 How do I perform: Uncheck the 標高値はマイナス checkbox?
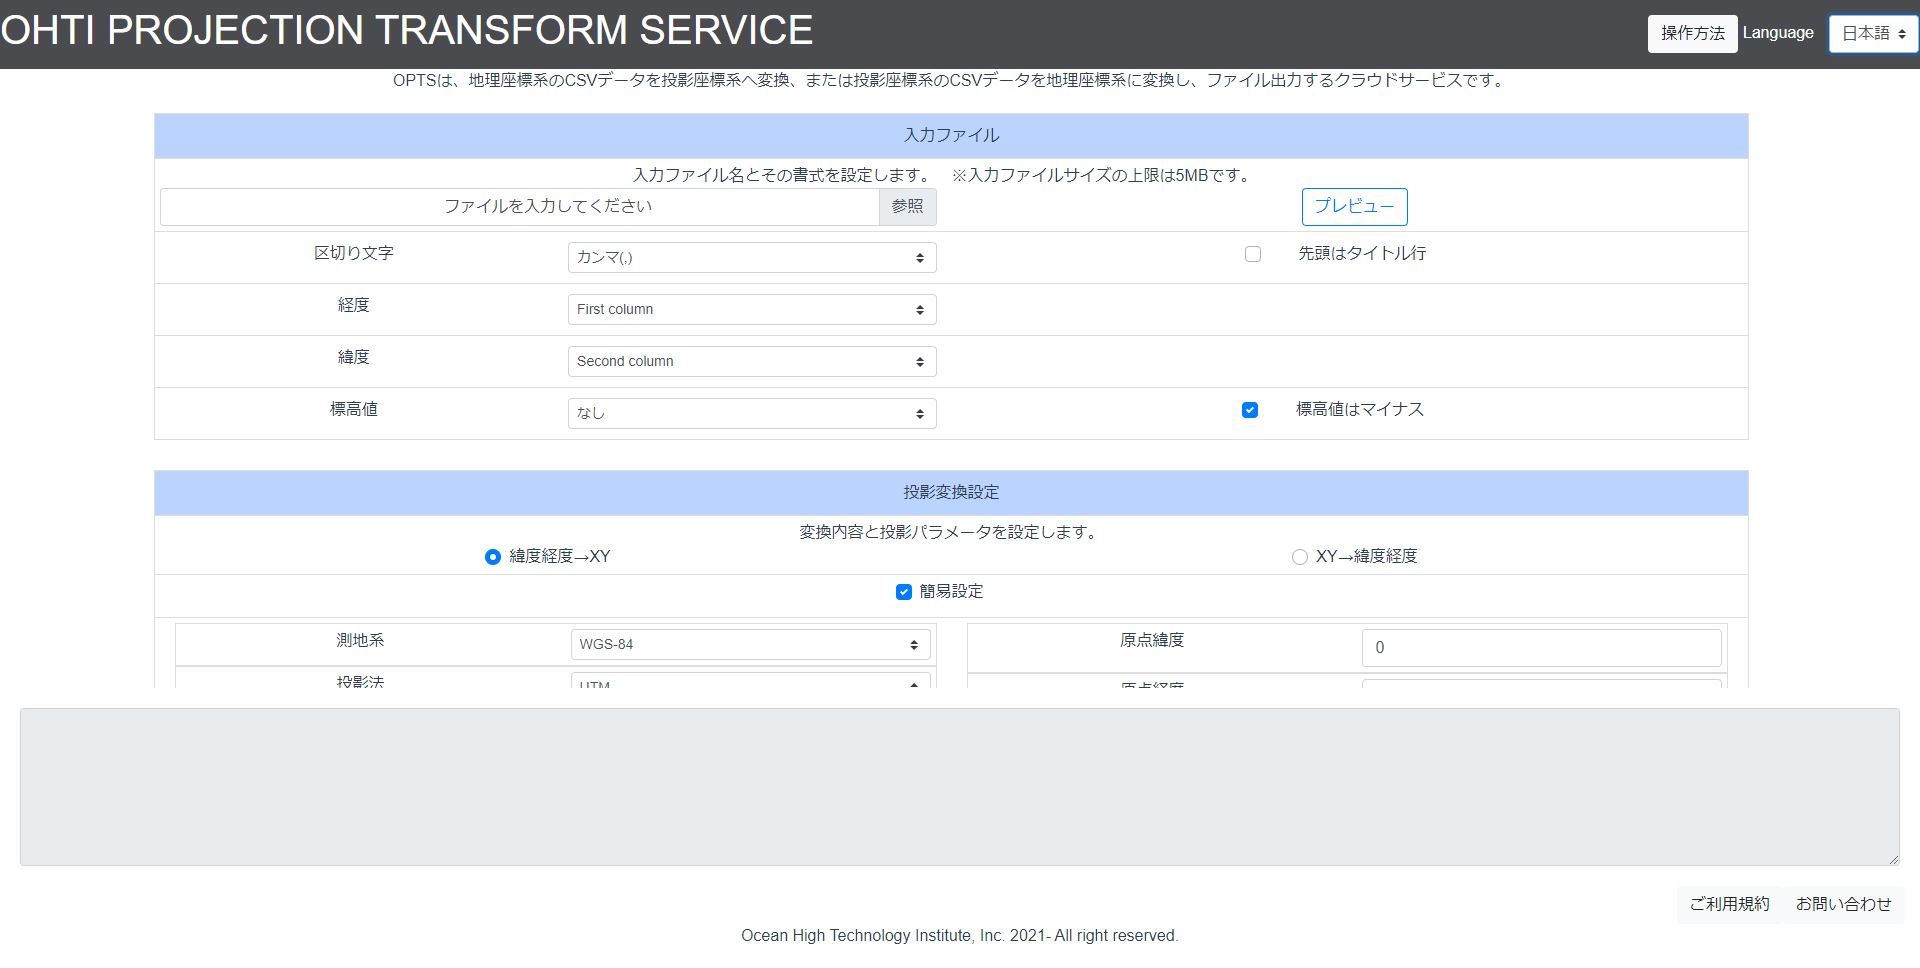[1250, 410]
